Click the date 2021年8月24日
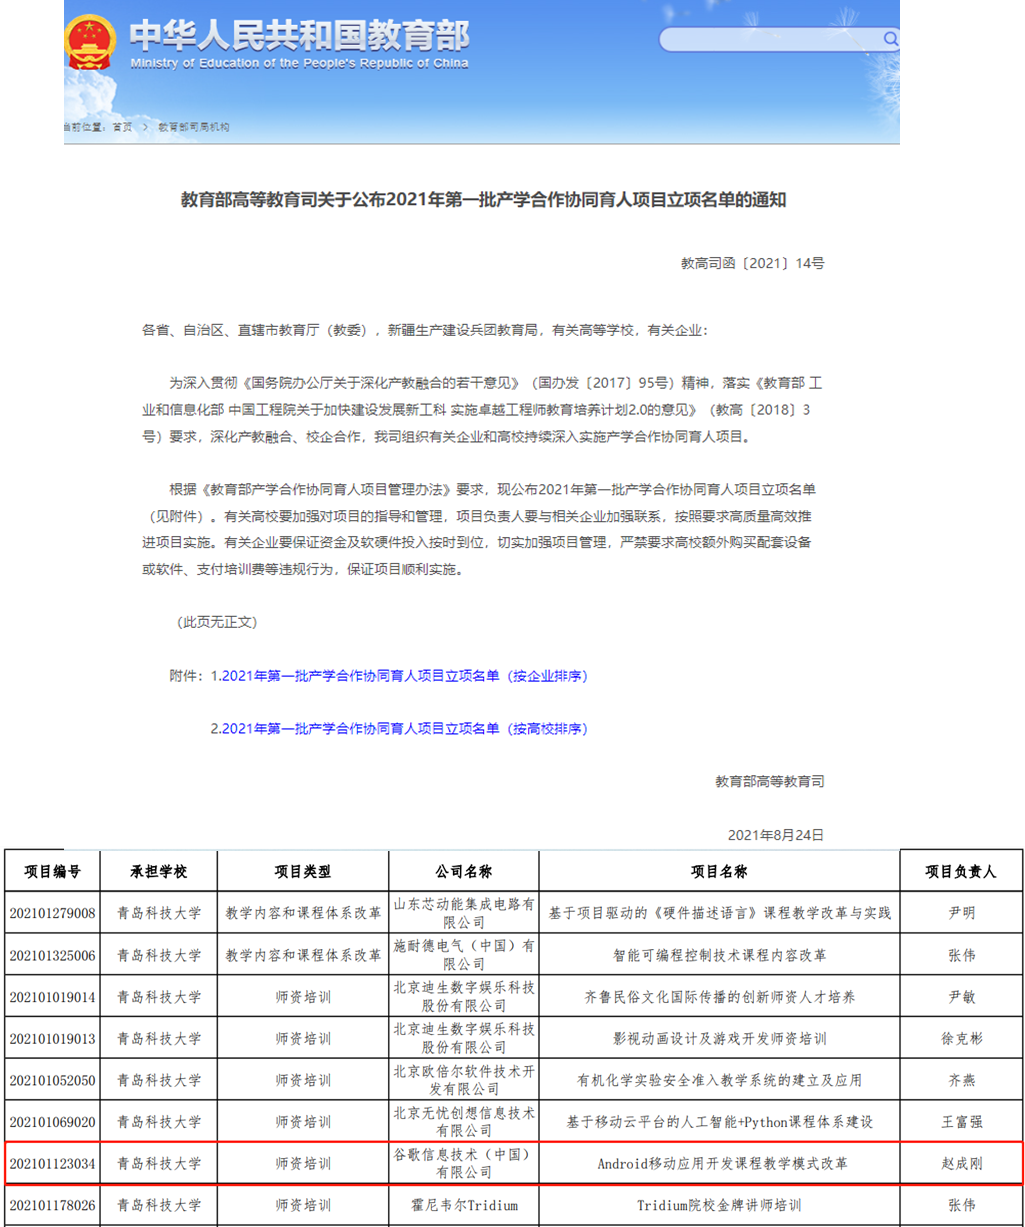Image resolution: width=1025 pixels, height=1227 pixels. click(x=775, y=835)
